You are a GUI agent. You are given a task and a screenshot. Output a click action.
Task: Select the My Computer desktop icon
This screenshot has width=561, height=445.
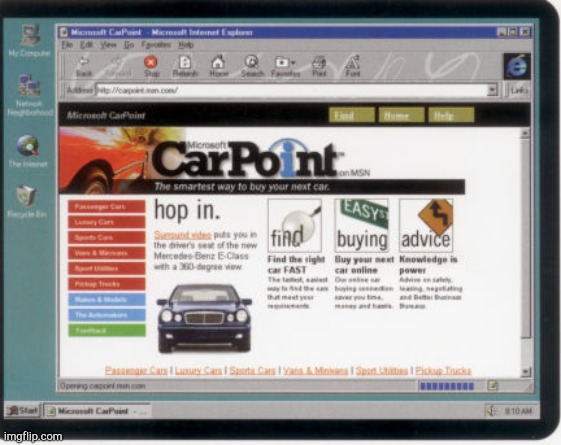tap(29, 40)
